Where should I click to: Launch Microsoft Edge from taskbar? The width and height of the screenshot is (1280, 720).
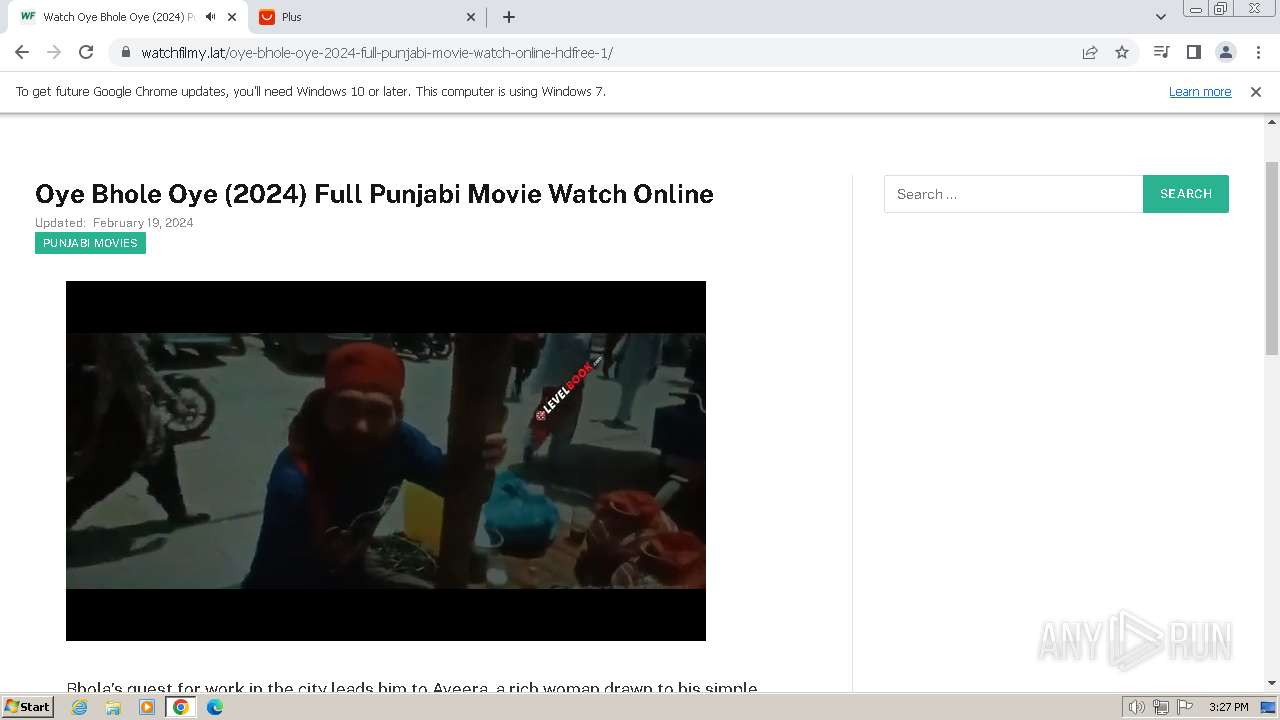coord(215,707)
